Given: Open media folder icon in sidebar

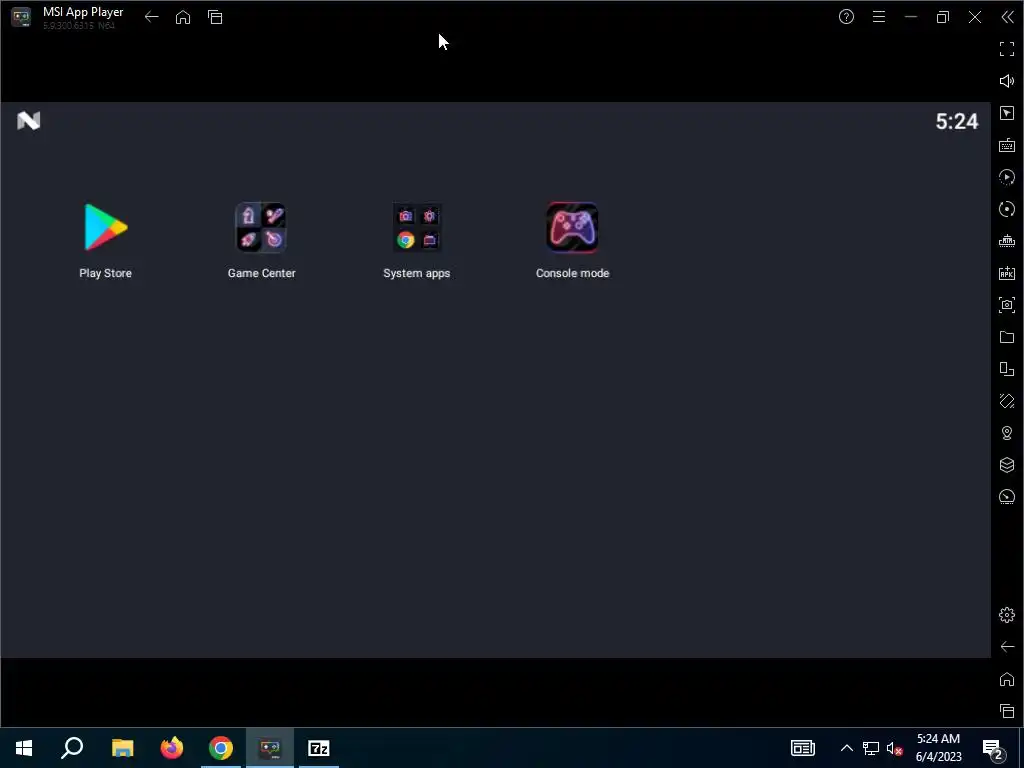Looking at the screenshot, I should (x=1007, y=337).
